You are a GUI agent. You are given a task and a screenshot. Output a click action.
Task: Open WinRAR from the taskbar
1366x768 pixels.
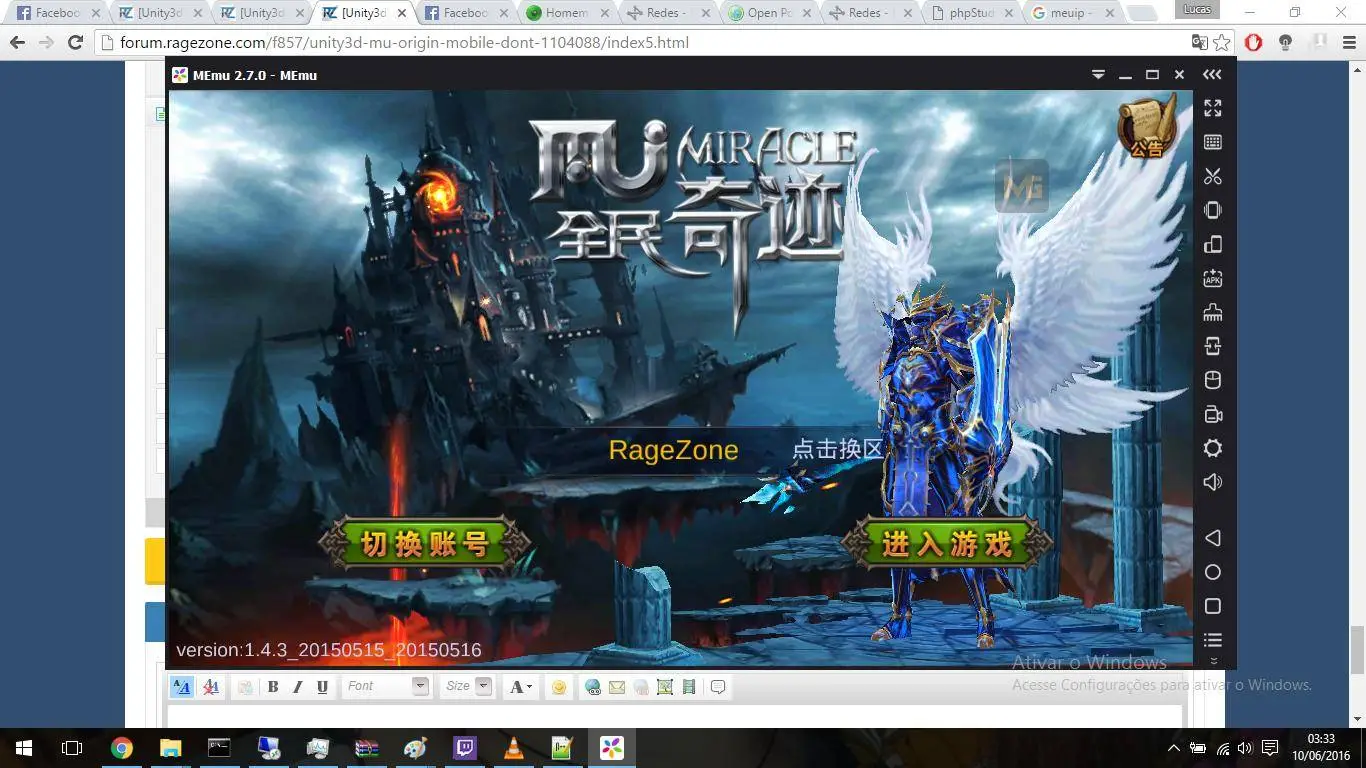(366, 748)
